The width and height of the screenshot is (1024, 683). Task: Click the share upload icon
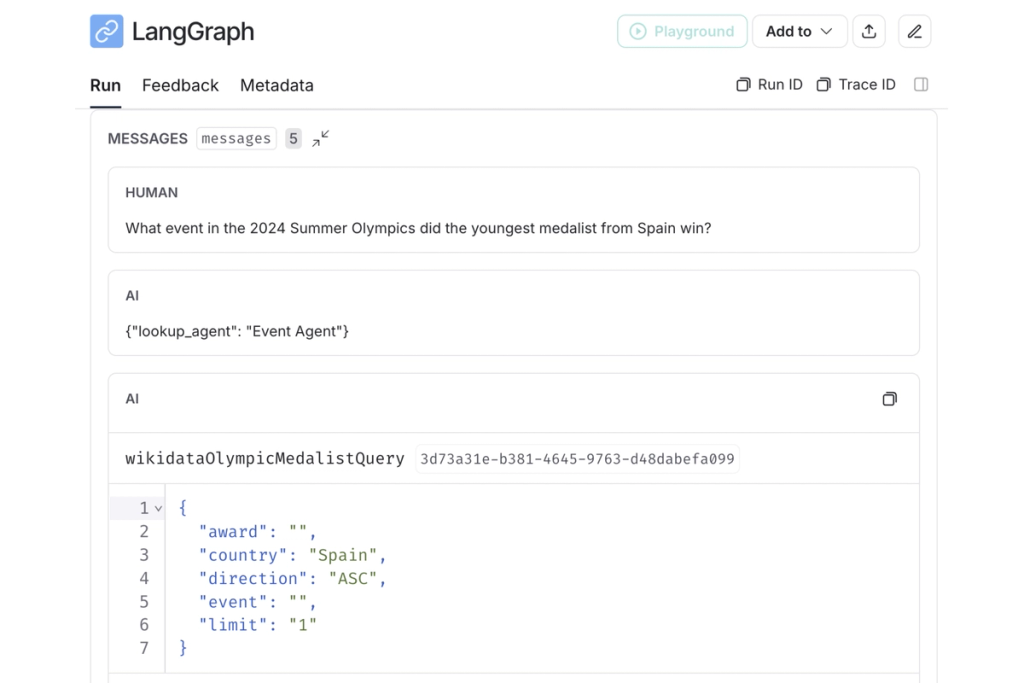[x=869, y=31]
